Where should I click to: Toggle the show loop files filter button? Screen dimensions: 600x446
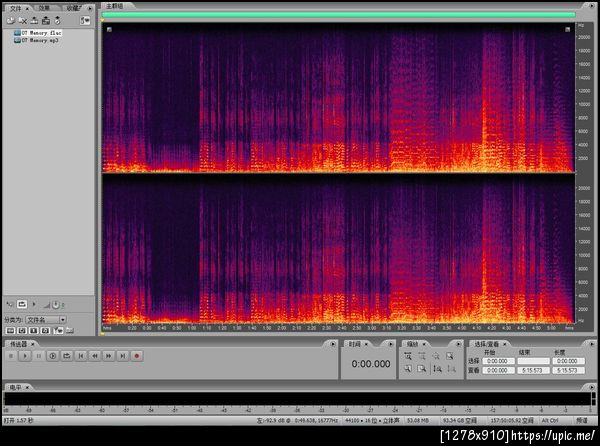(22, 330)
